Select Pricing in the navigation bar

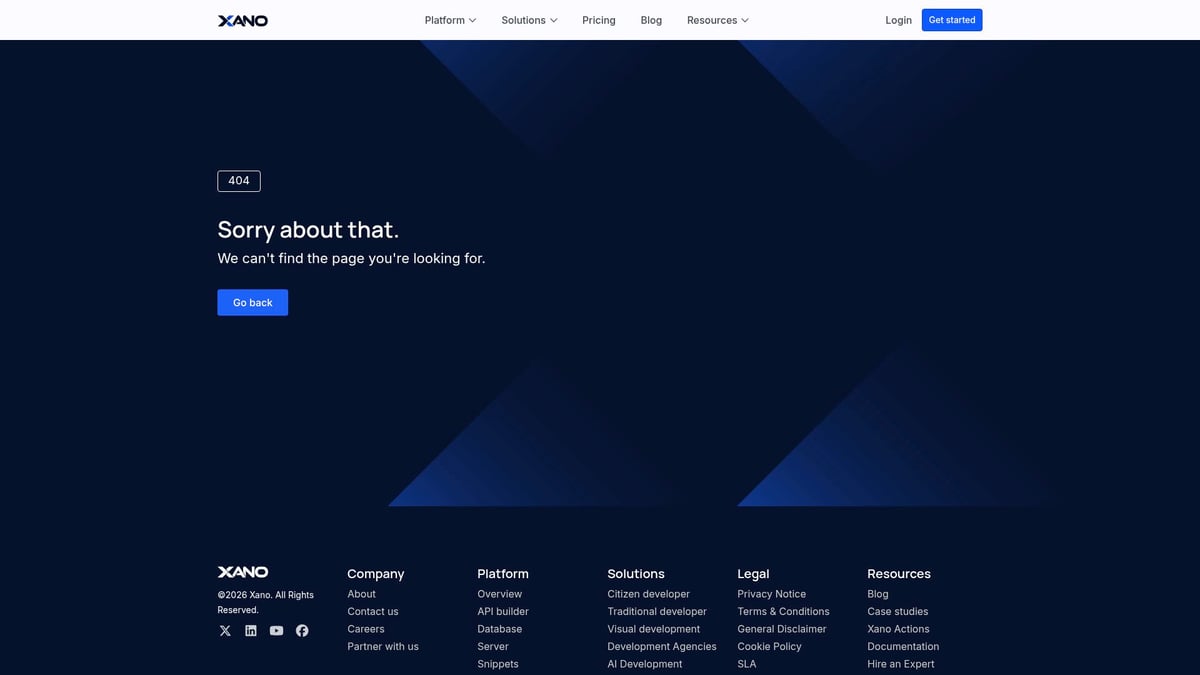598,19
